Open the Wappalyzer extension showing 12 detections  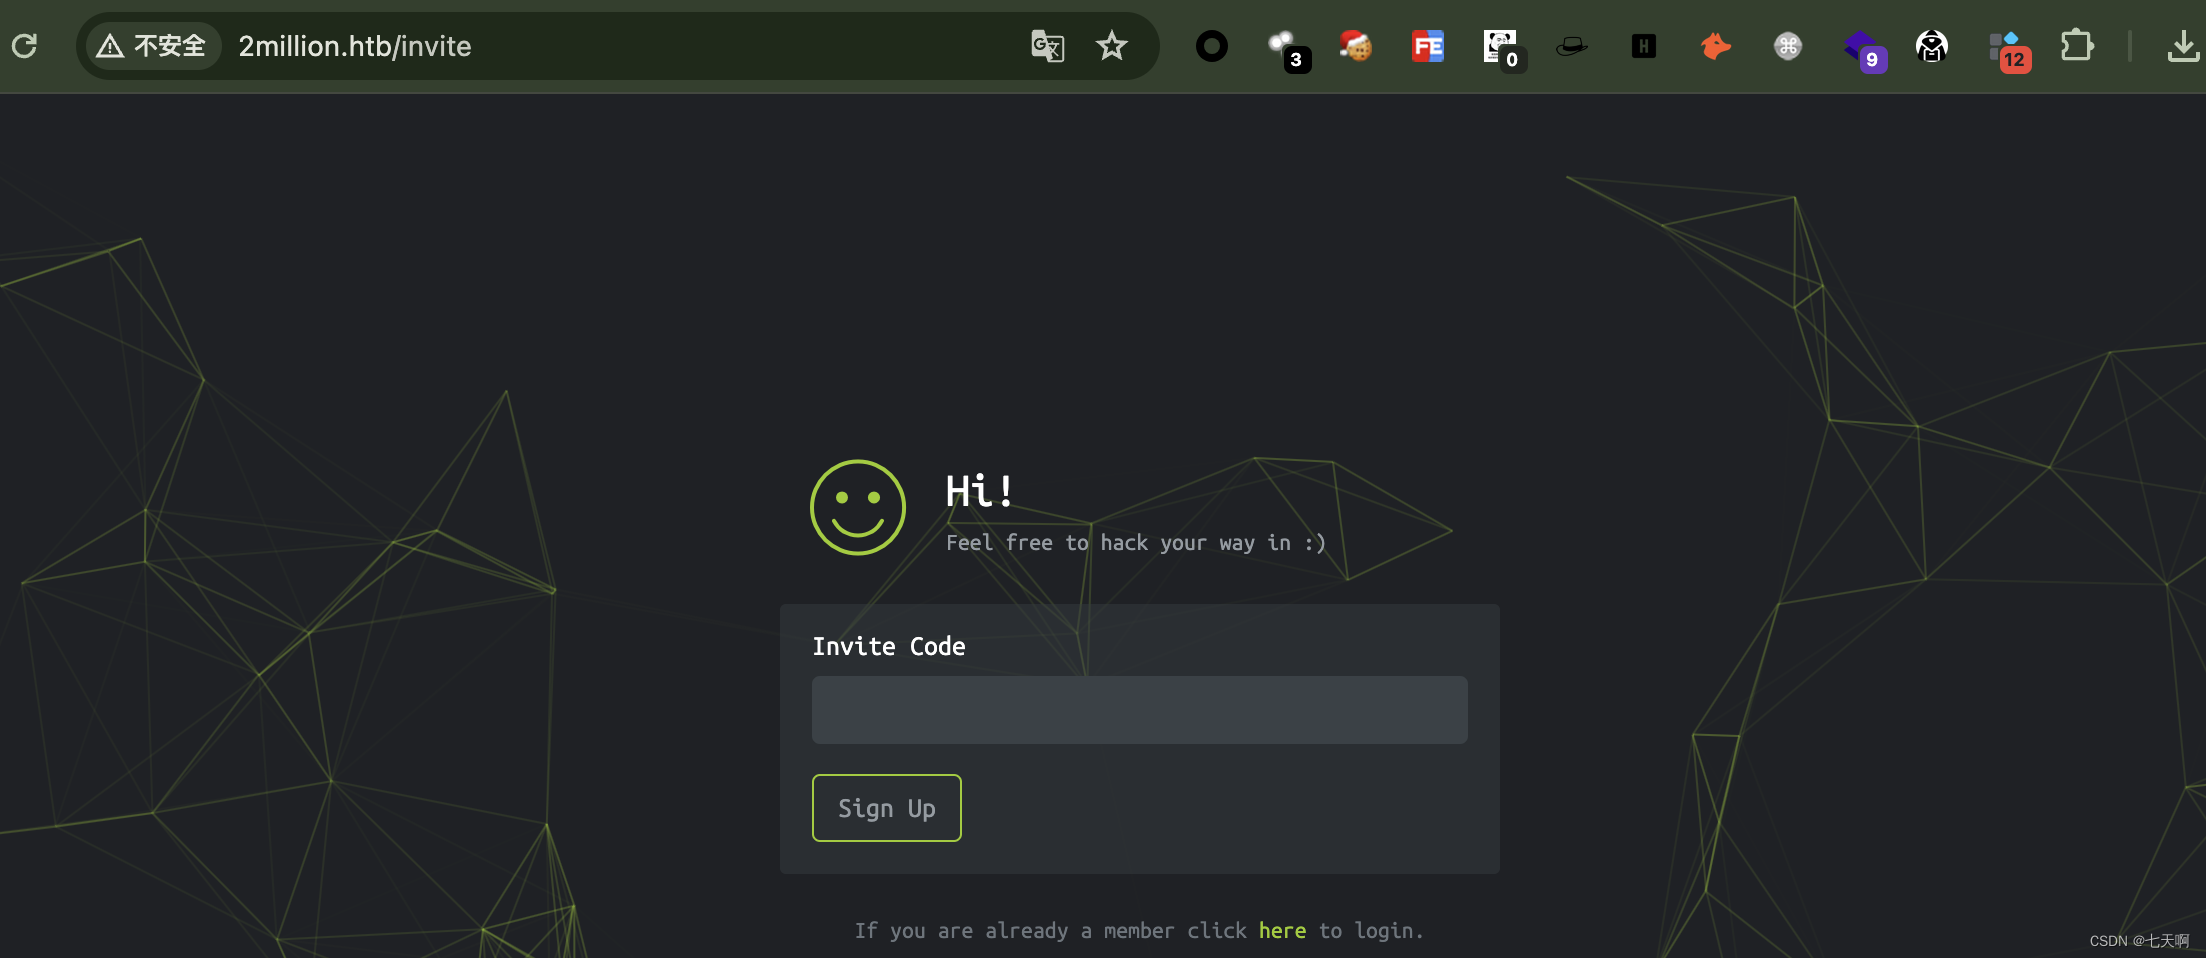(x=2008, y=45)
